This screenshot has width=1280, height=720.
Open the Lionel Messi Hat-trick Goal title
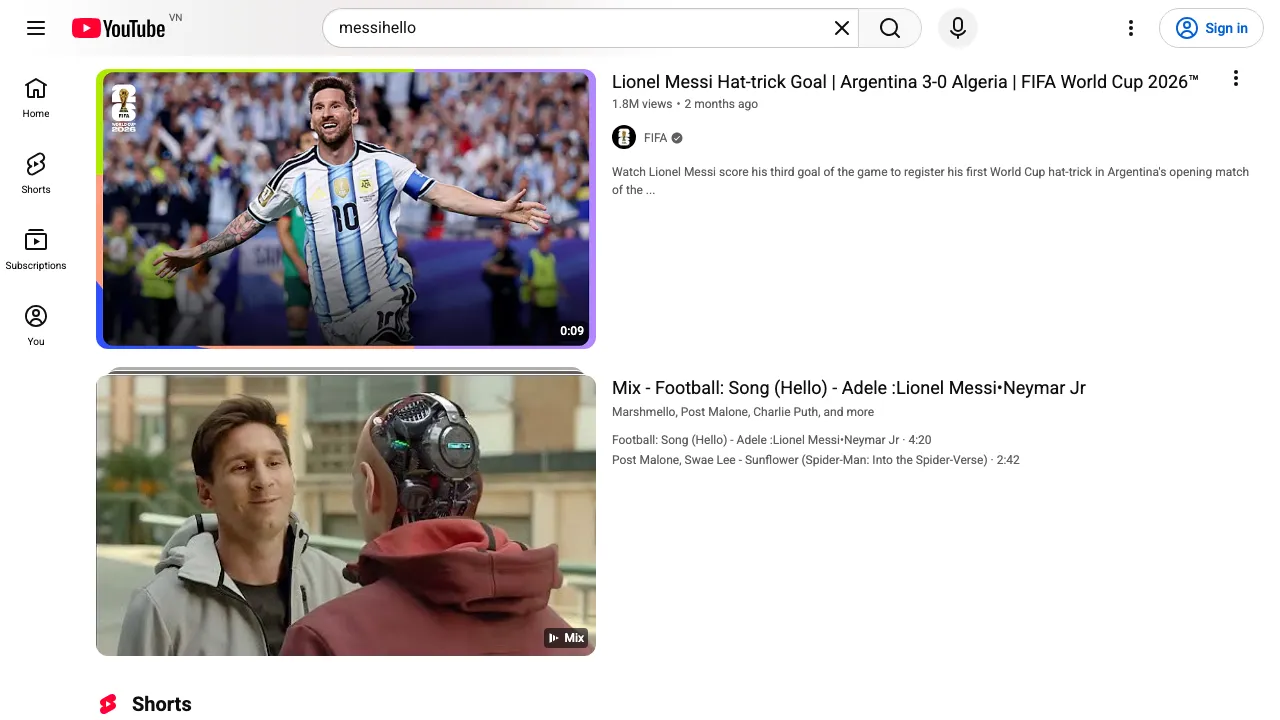point(905,82)
